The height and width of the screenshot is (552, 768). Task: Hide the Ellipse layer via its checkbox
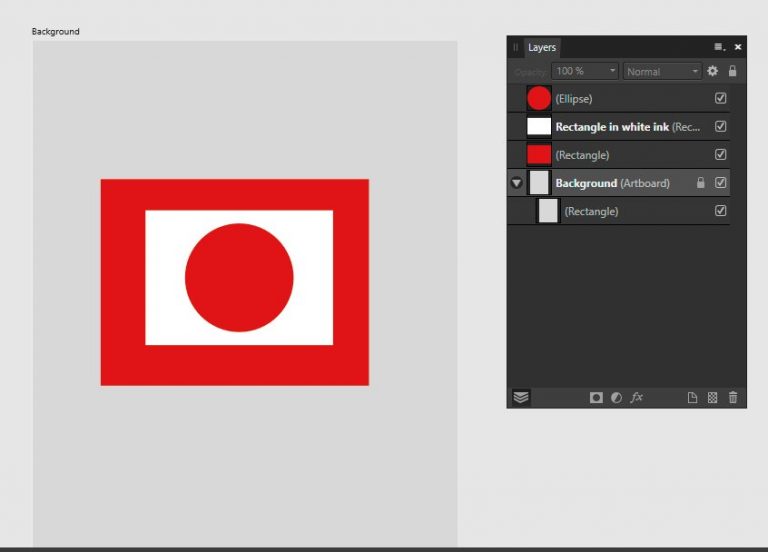pyautogui.click(x=720, y=99)
